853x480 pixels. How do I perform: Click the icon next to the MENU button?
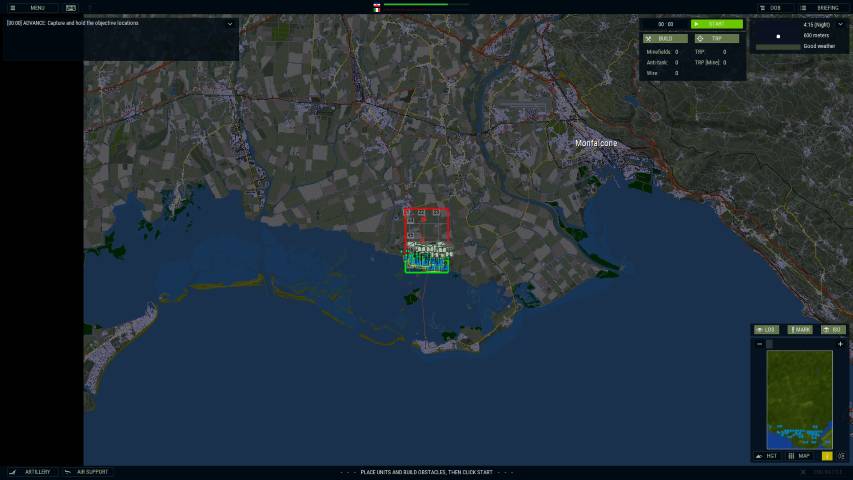coord(71,7)
